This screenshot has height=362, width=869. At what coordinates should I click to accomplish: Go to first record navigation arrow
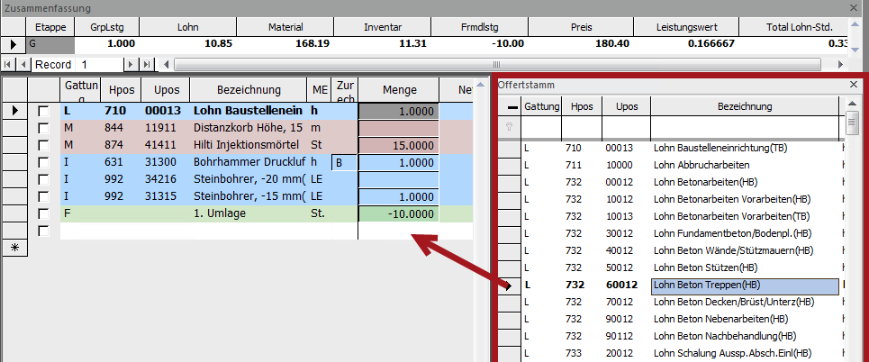[7, 65]
